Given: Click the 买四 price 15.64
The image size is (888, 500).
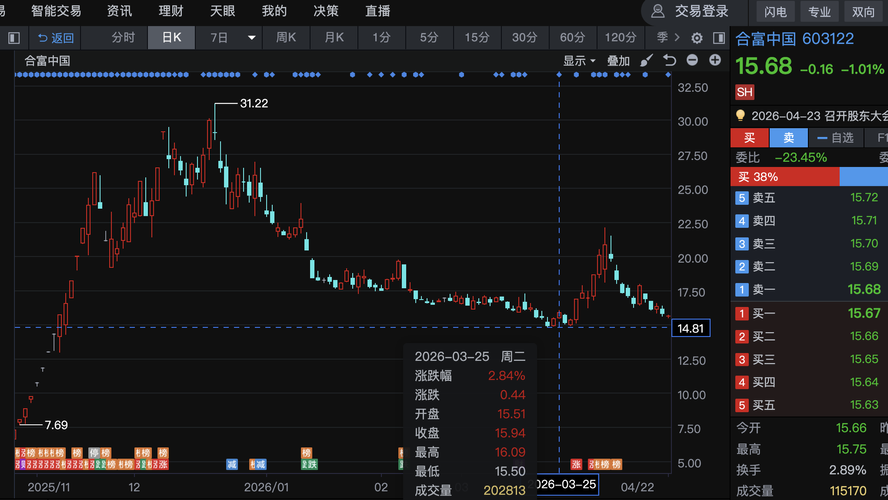Looking at the screenshot, I should (864, 382).
